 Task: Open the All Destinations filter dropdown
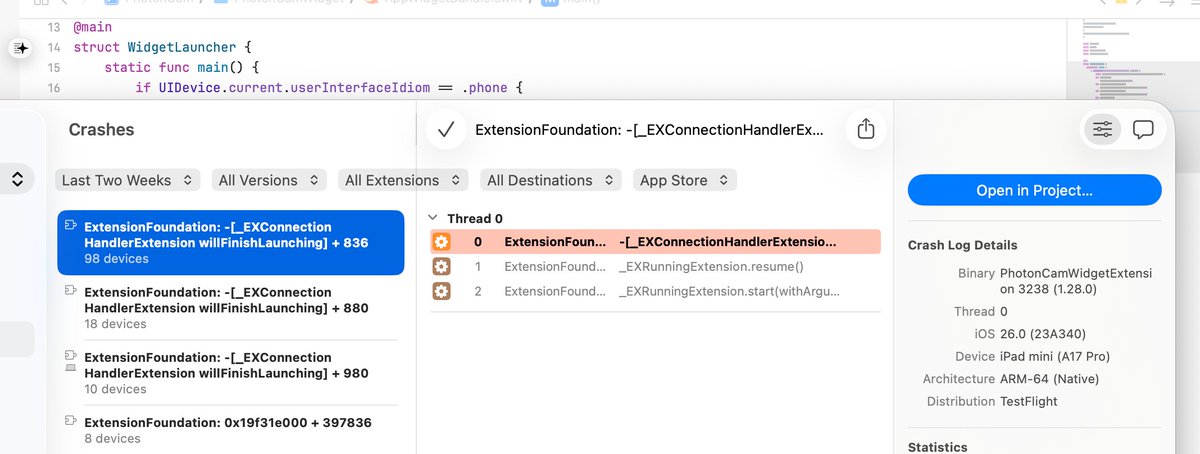(x=550, y=180)
